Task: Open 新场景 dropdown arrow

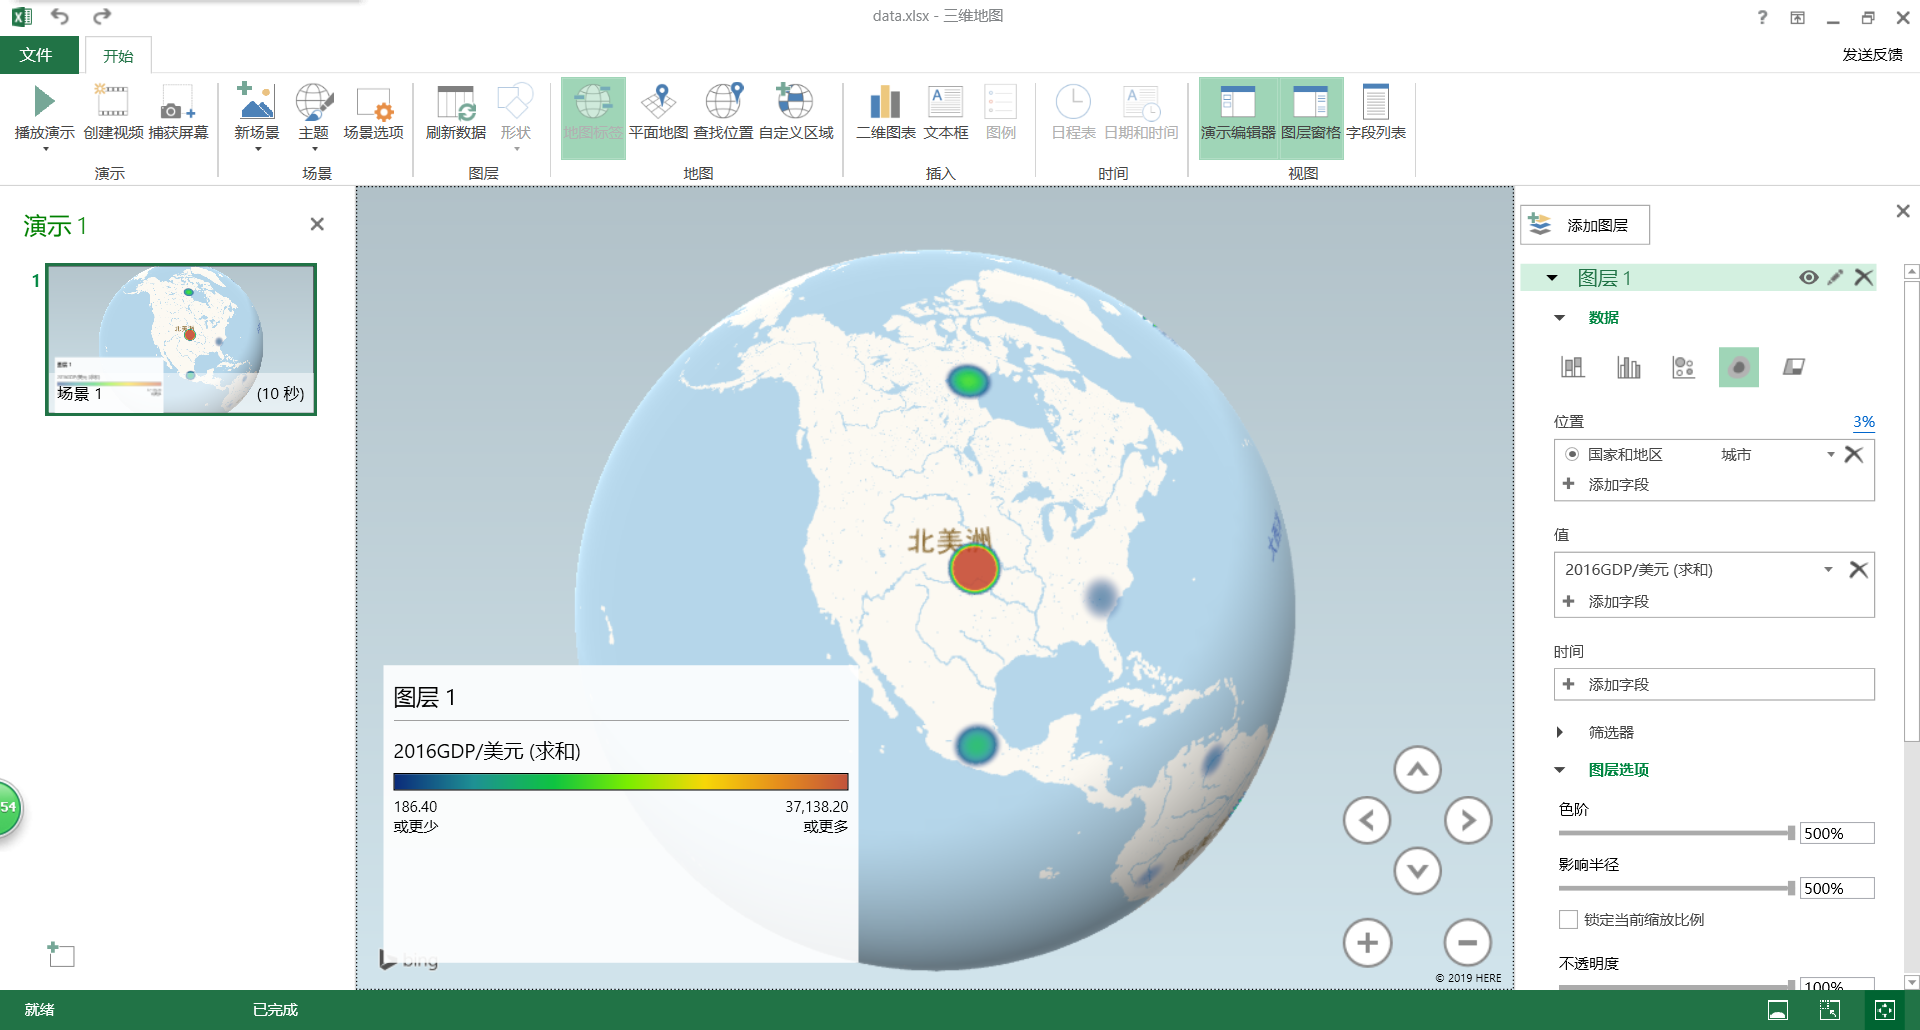Action: (x=258, y=150)
